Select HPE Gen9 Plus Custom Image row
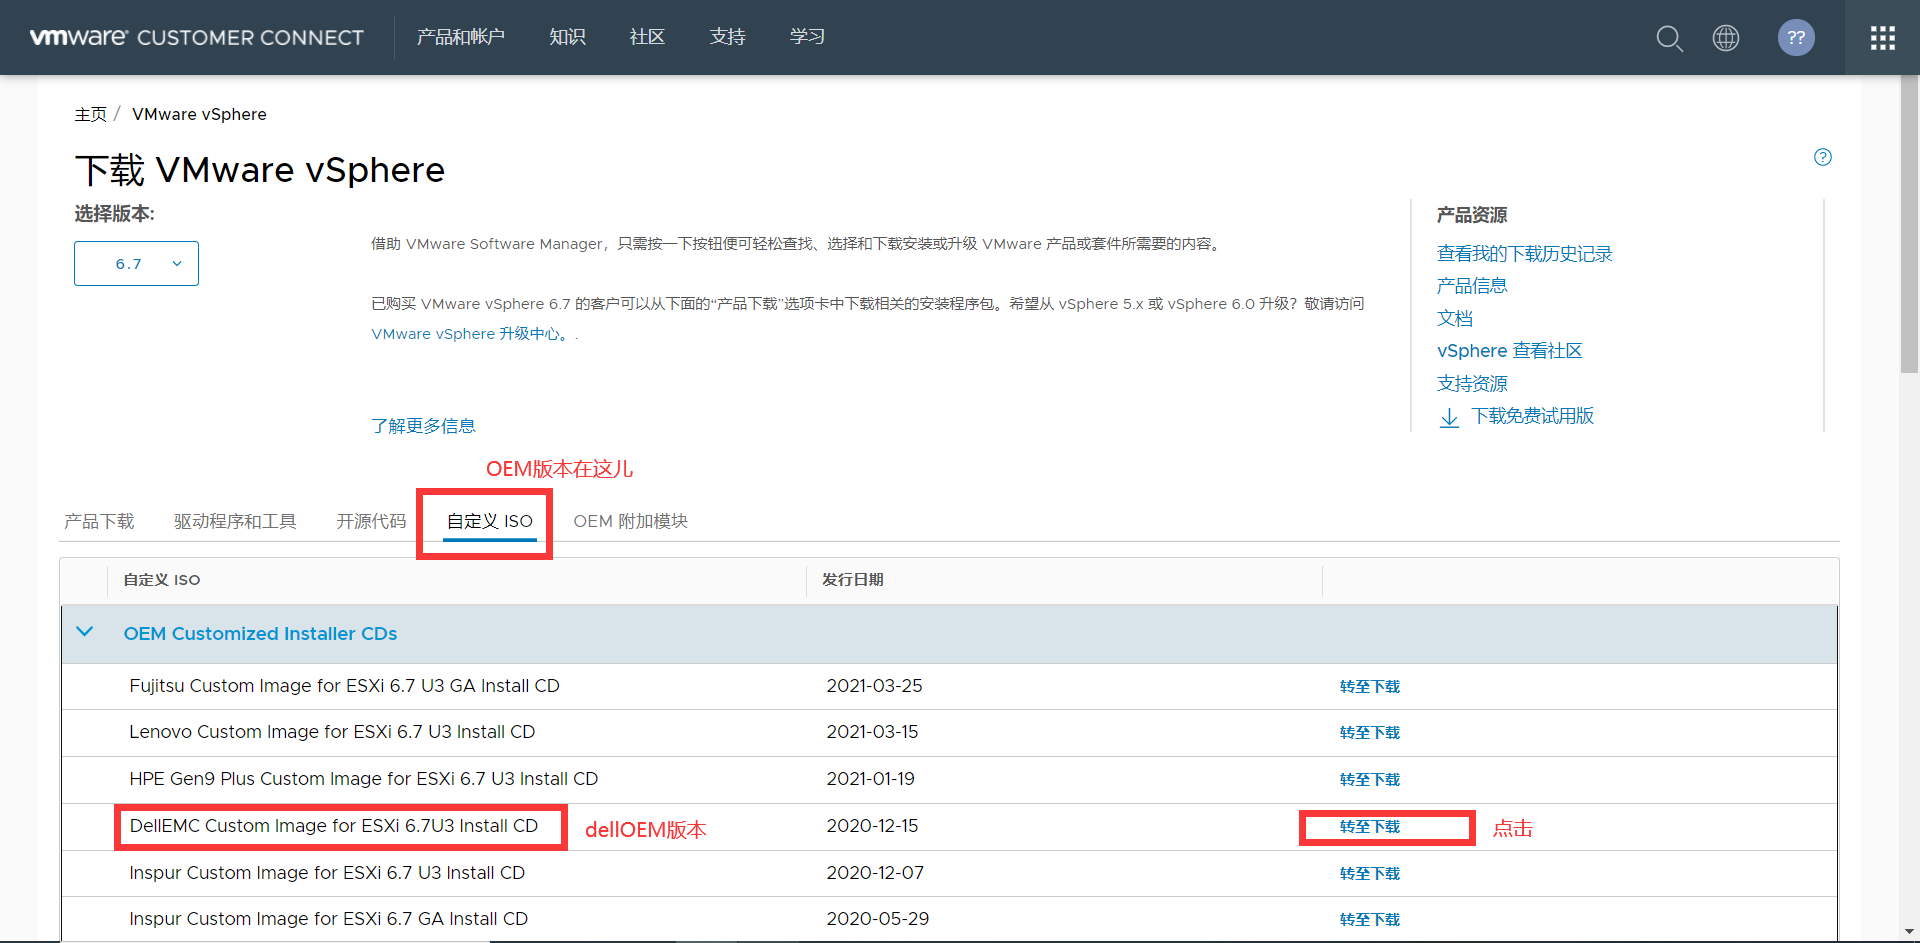Screen dimensions: 1920x943 [x=949, y=780]
